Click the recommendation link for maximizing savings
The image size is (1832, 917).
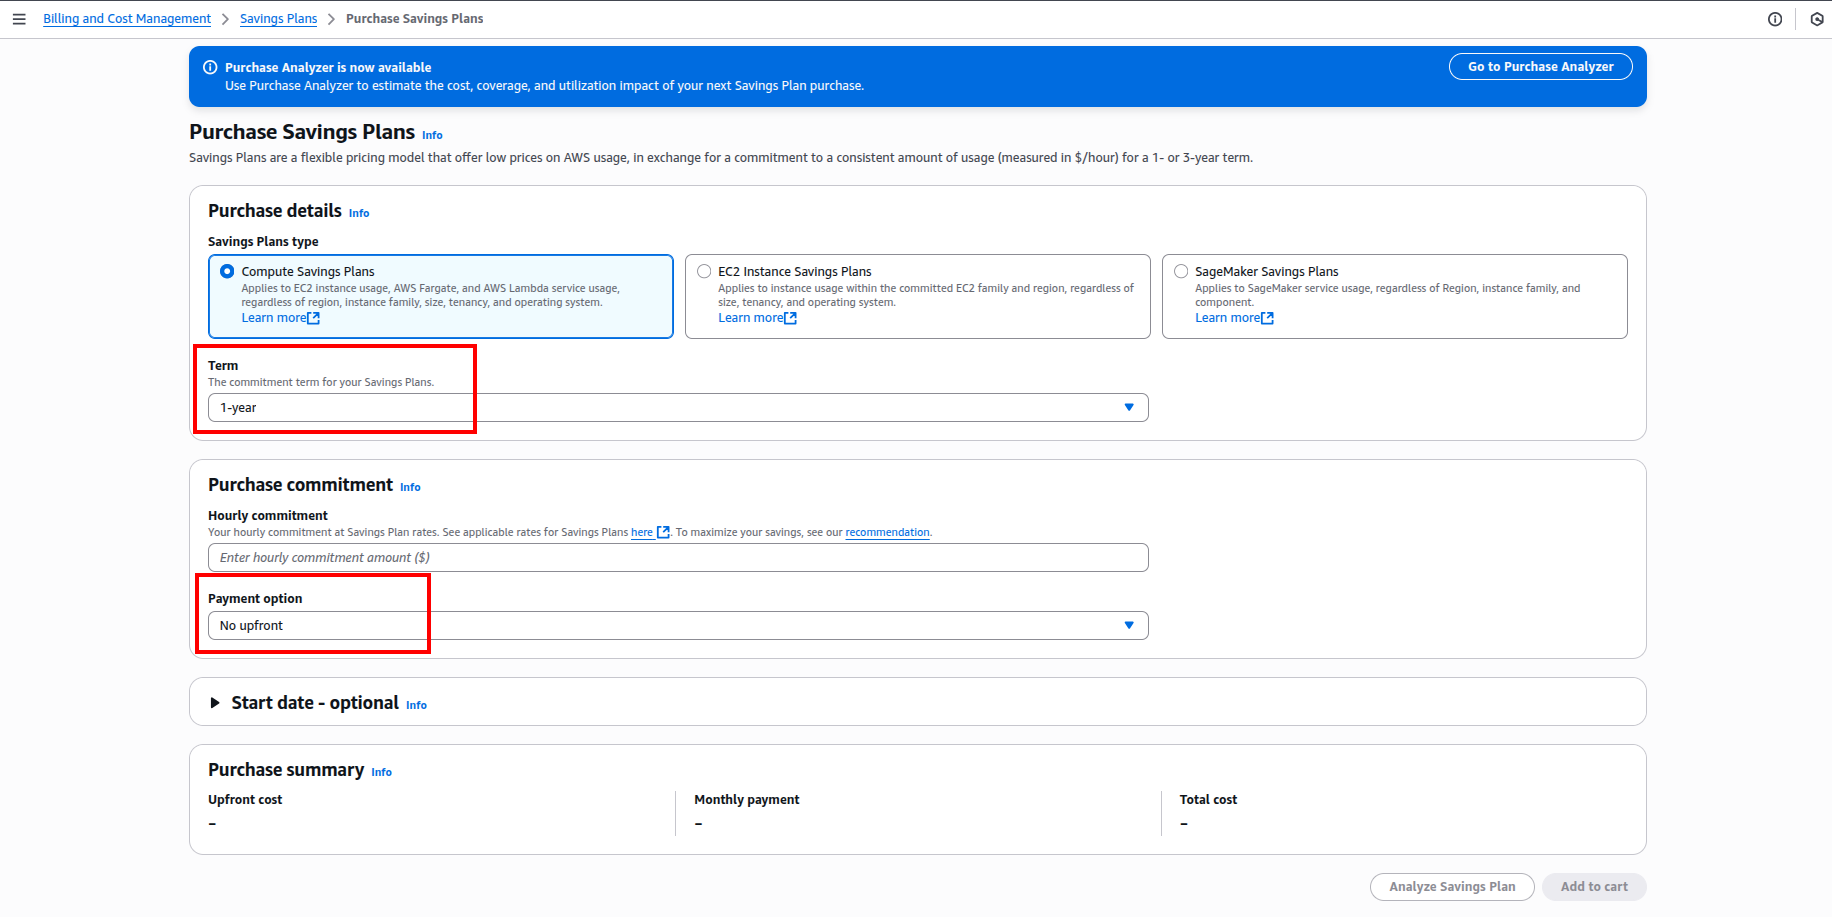click(x=887, y=532)
